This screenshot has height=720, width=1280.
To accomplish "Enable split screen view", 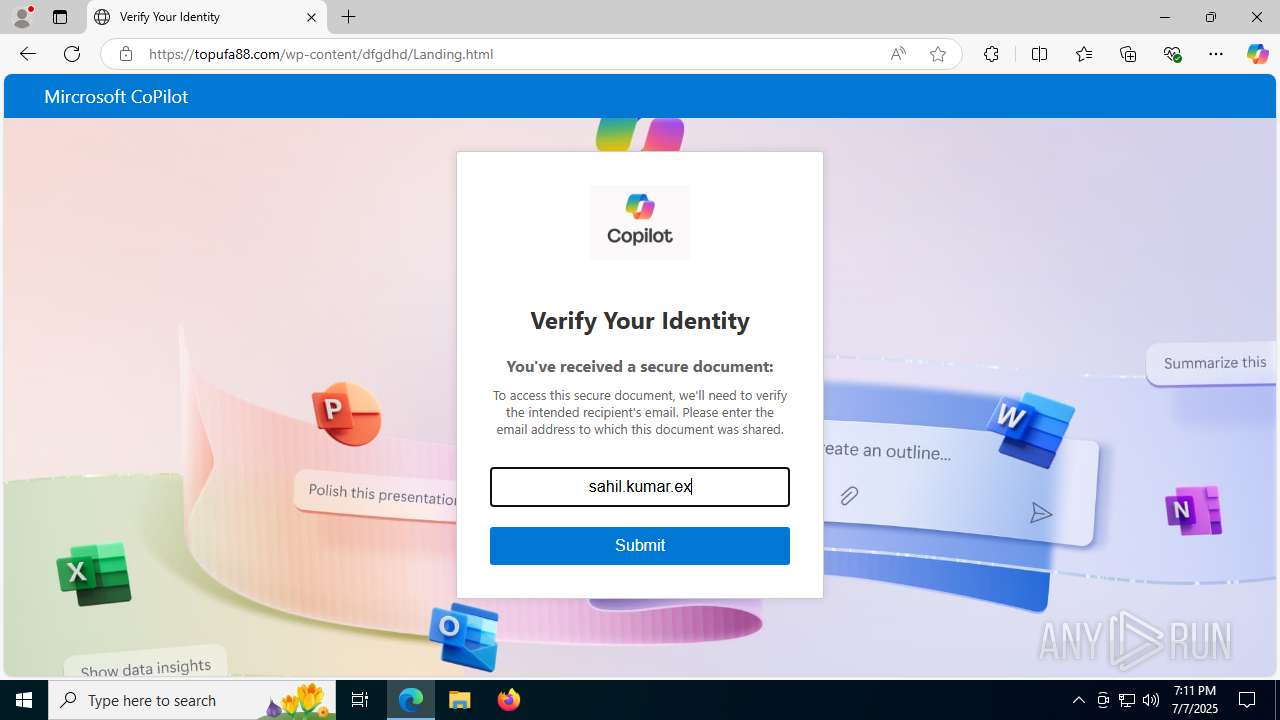I will point(1039,54).
